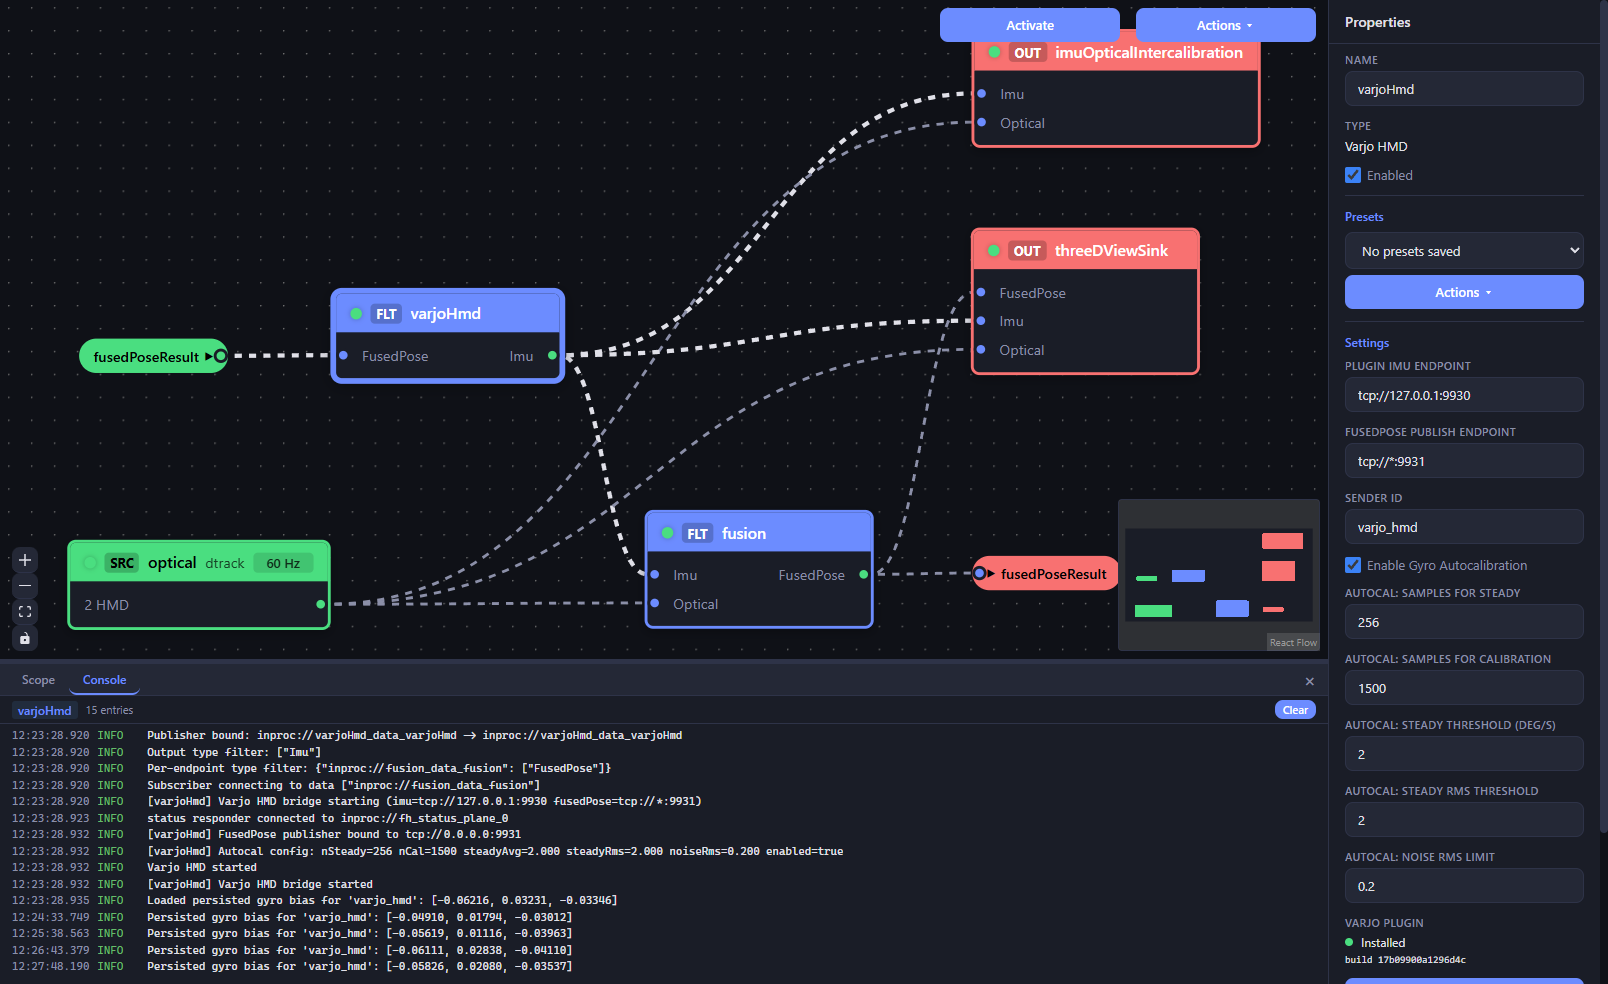Edit the Name field varjoHmd

tap(1464, 89)
